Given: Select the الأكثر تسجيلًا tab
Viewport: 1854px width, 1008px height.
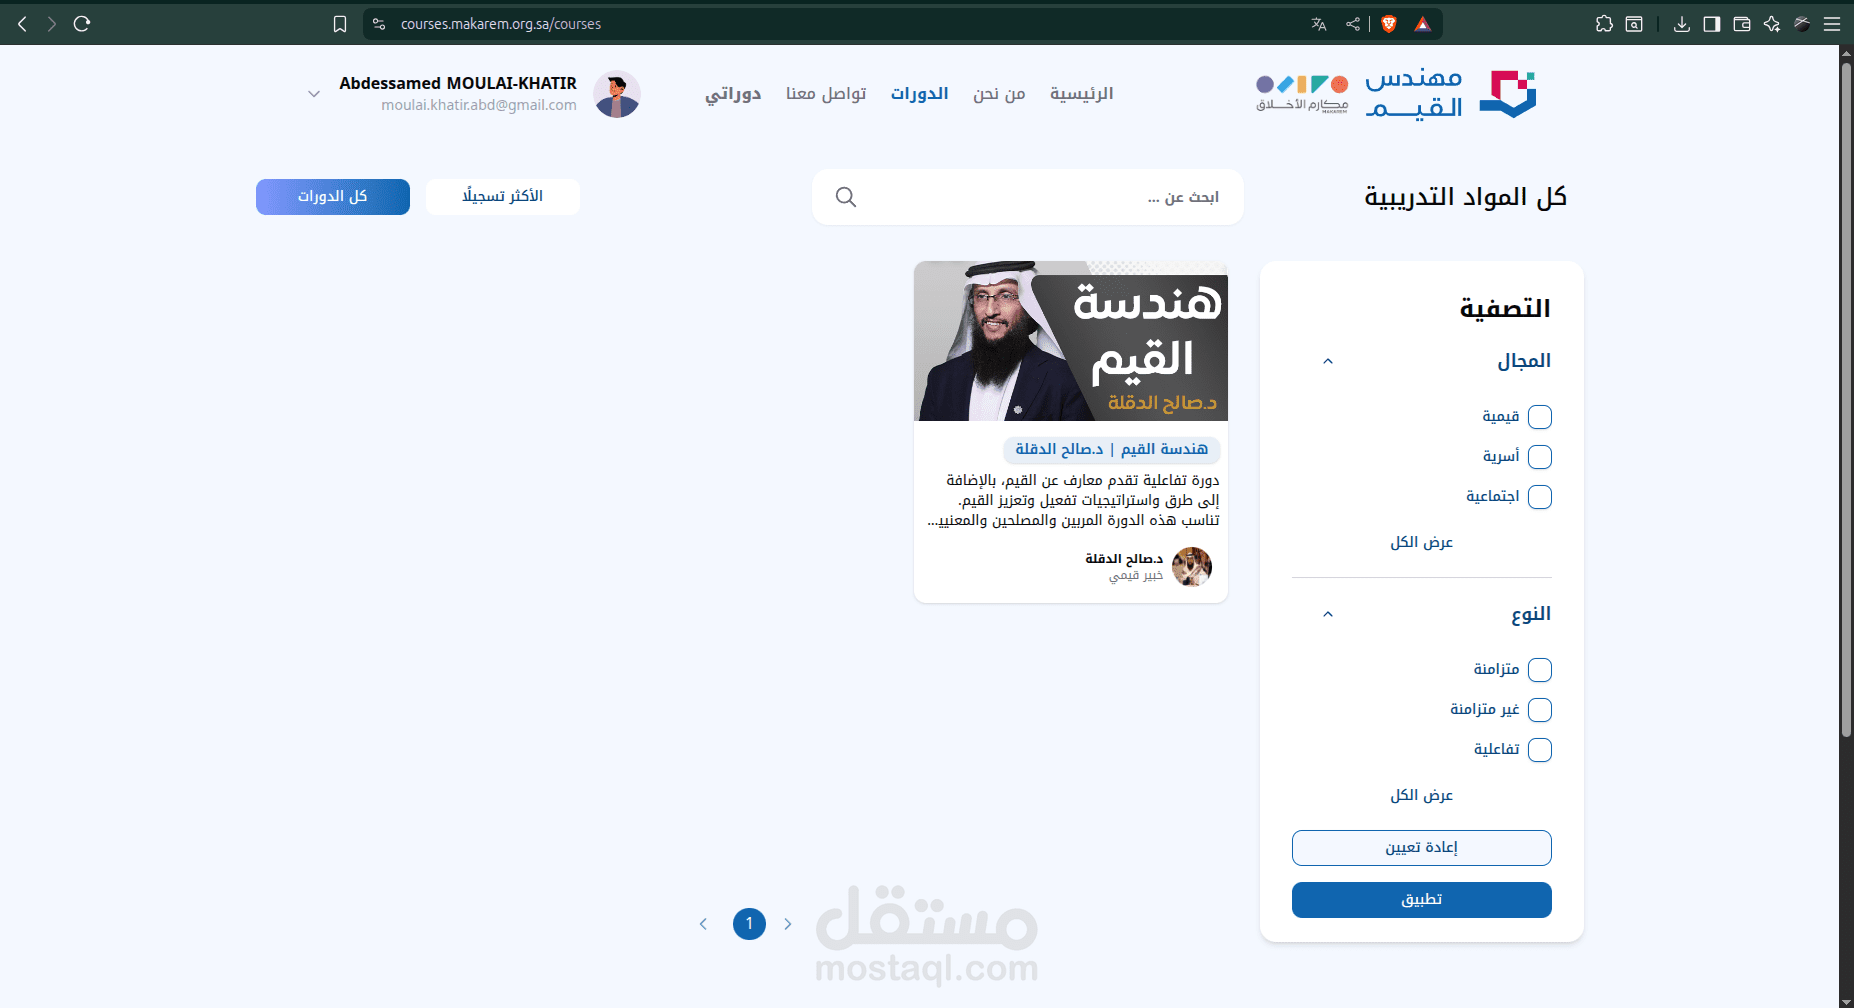Looking at the screenshot, I should [x=503, y=197].
